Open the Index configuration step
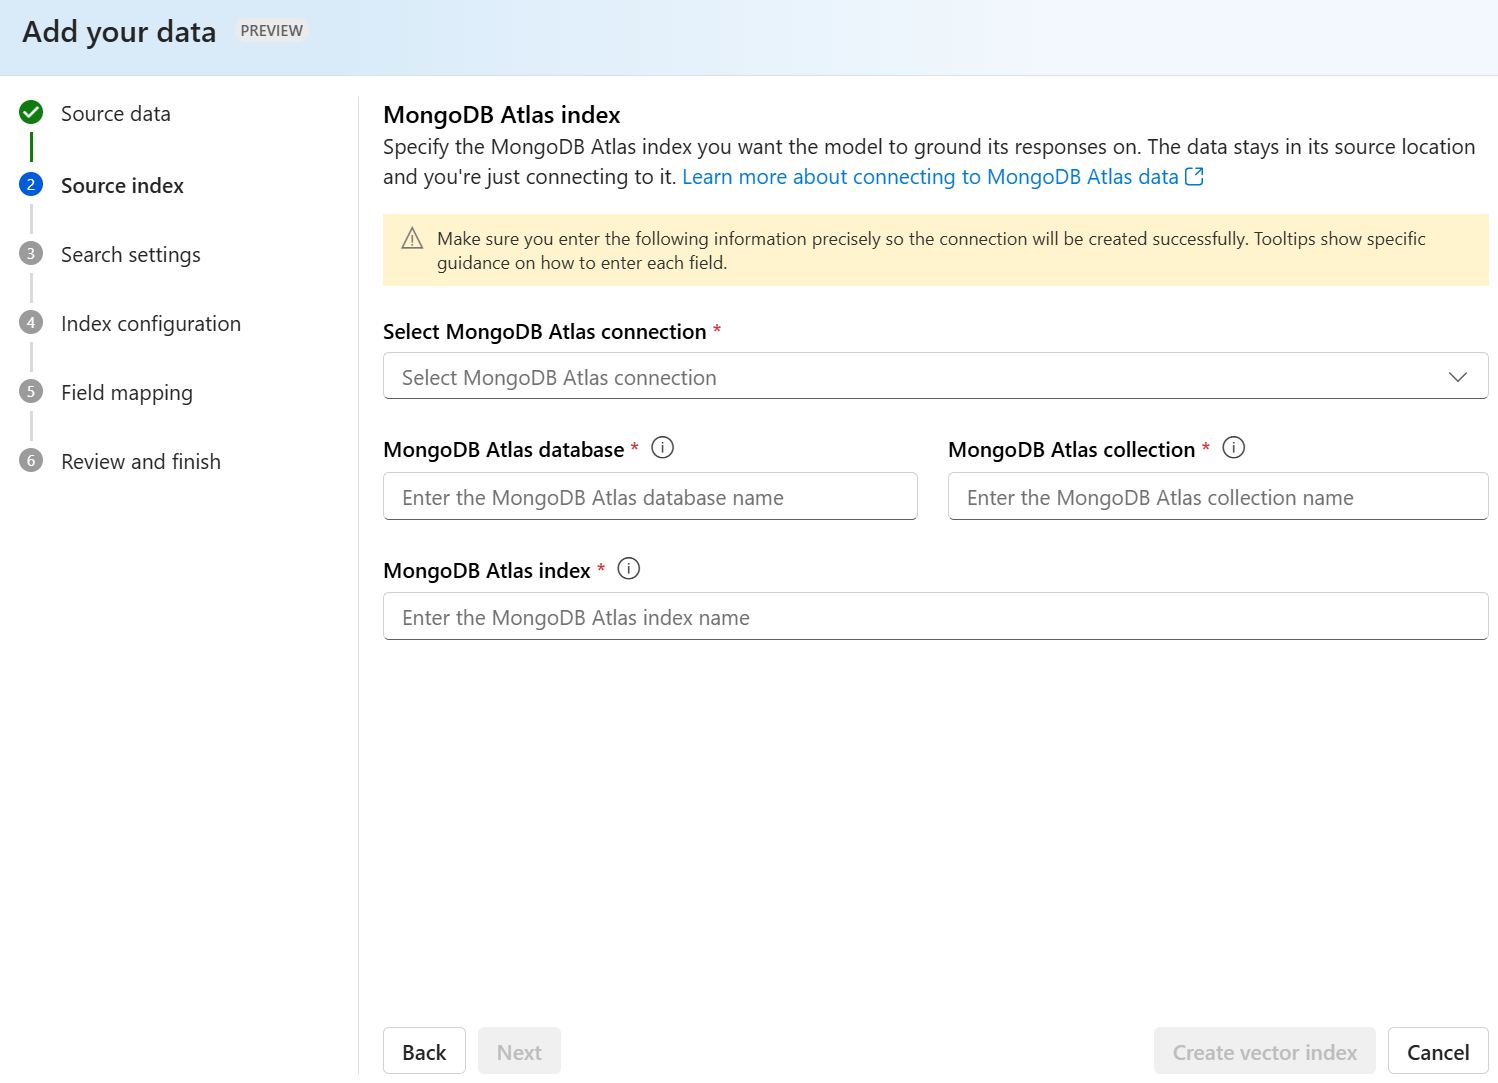This screenshot has height=1083, width=1498. [151, 324]
